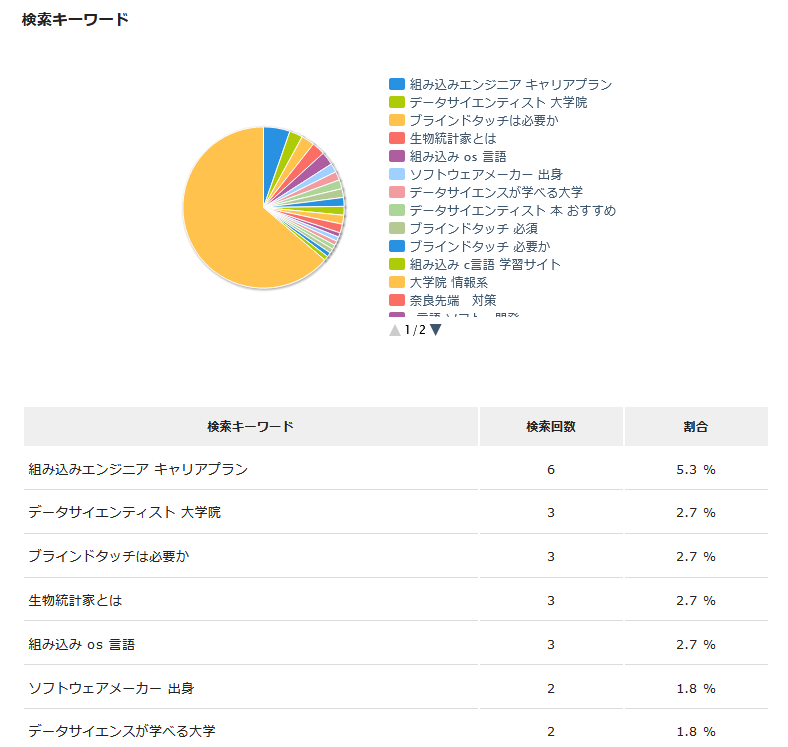Click red swatch for 生物統計家とは
The height and width of the screenshot is (747, 788).
click(x=397, y=138)
